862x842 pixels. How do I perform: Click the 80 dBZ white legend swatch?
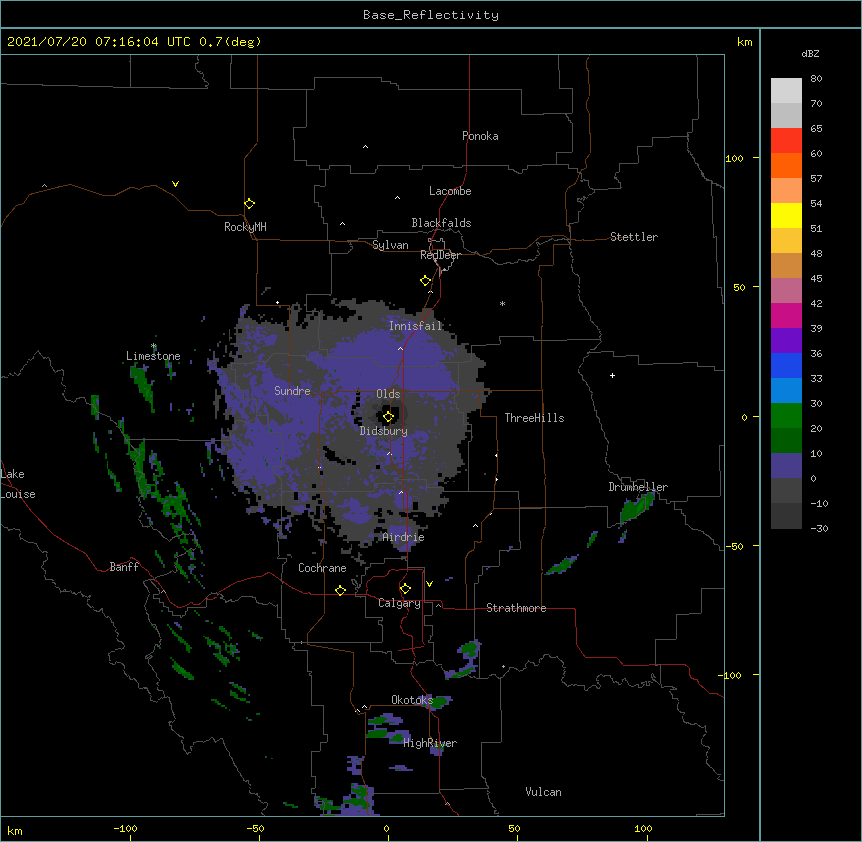click(786, 91)
